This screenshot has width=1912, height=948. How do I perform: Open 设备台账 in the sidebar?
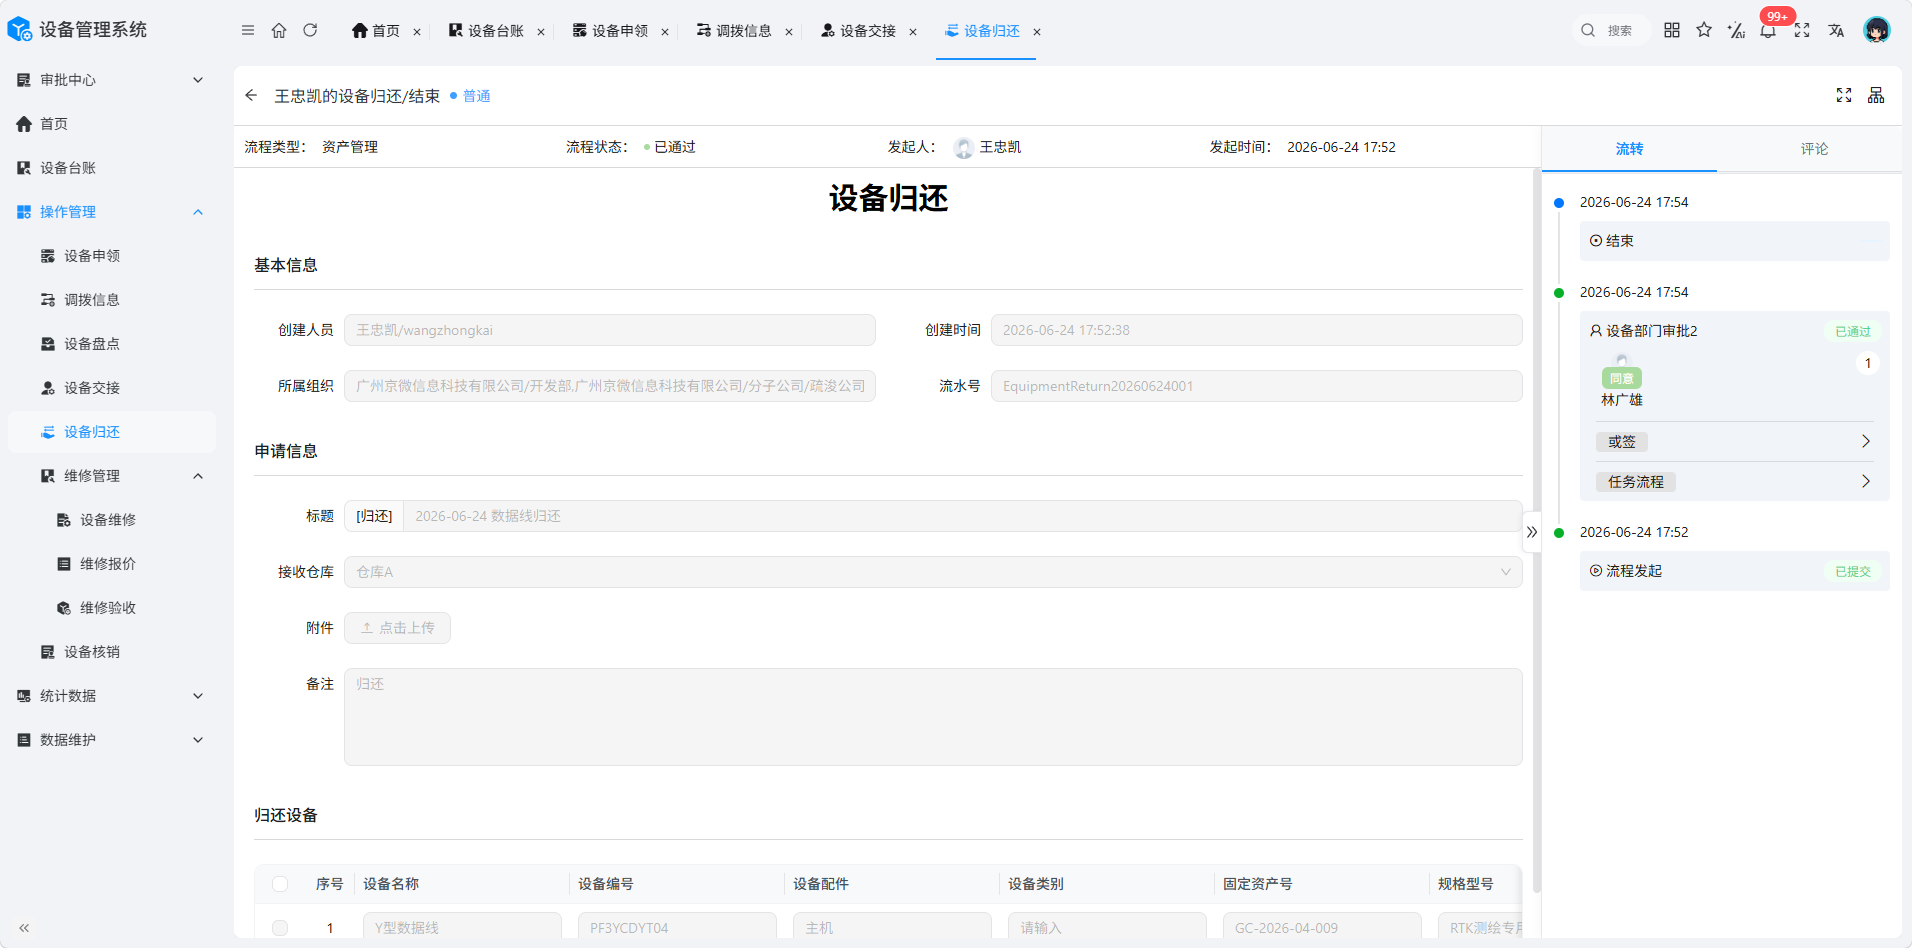pos(110,168)
